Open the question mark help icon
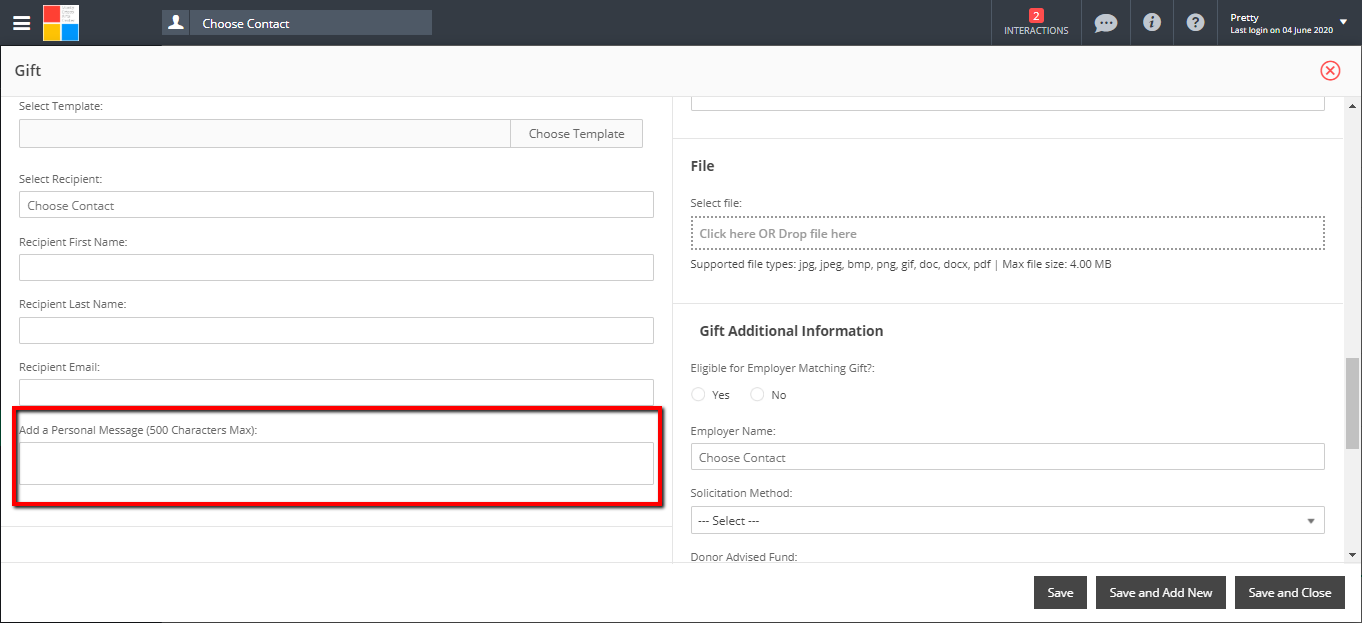The image size is (1362, 623). (x=1195, y=22)
